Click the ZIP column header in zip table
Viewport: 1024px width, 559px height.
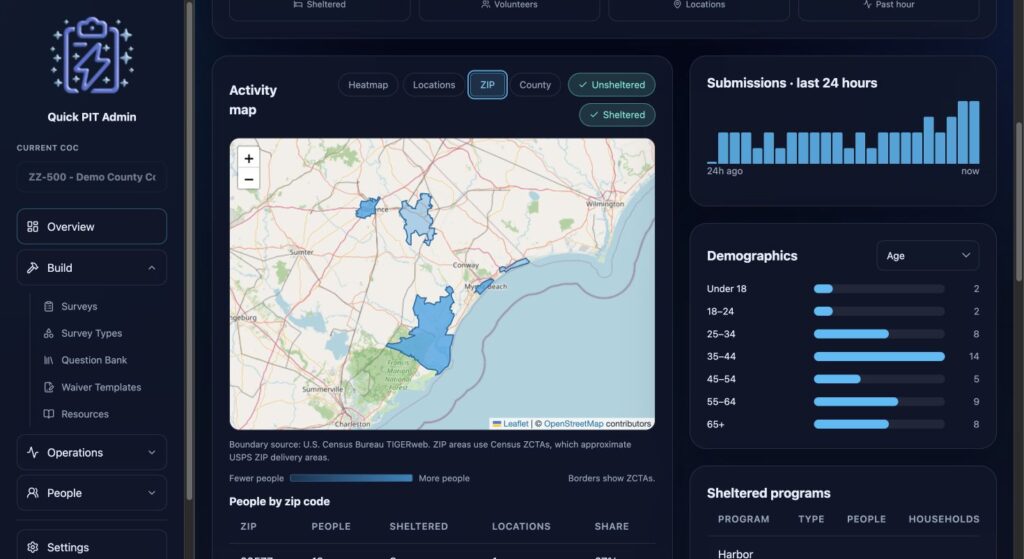pyautogui.click(x=248, y=526)
